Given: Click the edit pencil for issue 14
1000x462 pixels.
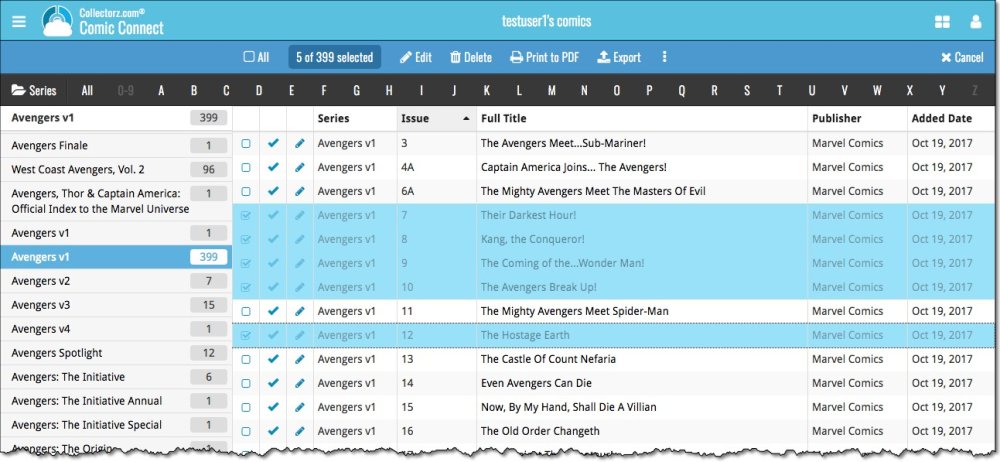Looking at the screenshot, I should [x=300, y=384].
